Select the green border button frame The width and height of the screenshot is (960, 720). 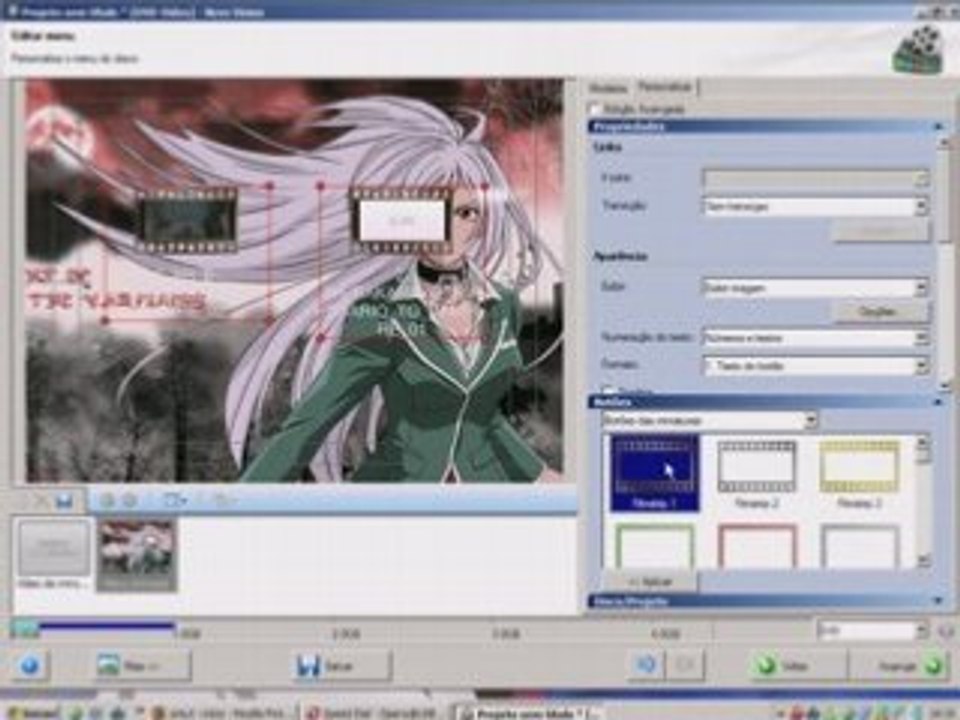coord(654,546)
